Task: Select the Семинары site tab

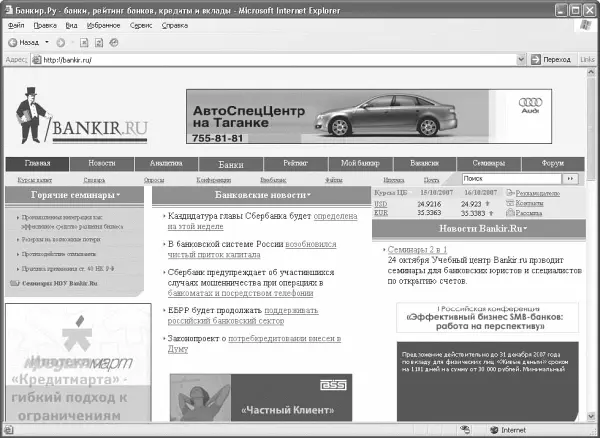Action: click(489, 164)
